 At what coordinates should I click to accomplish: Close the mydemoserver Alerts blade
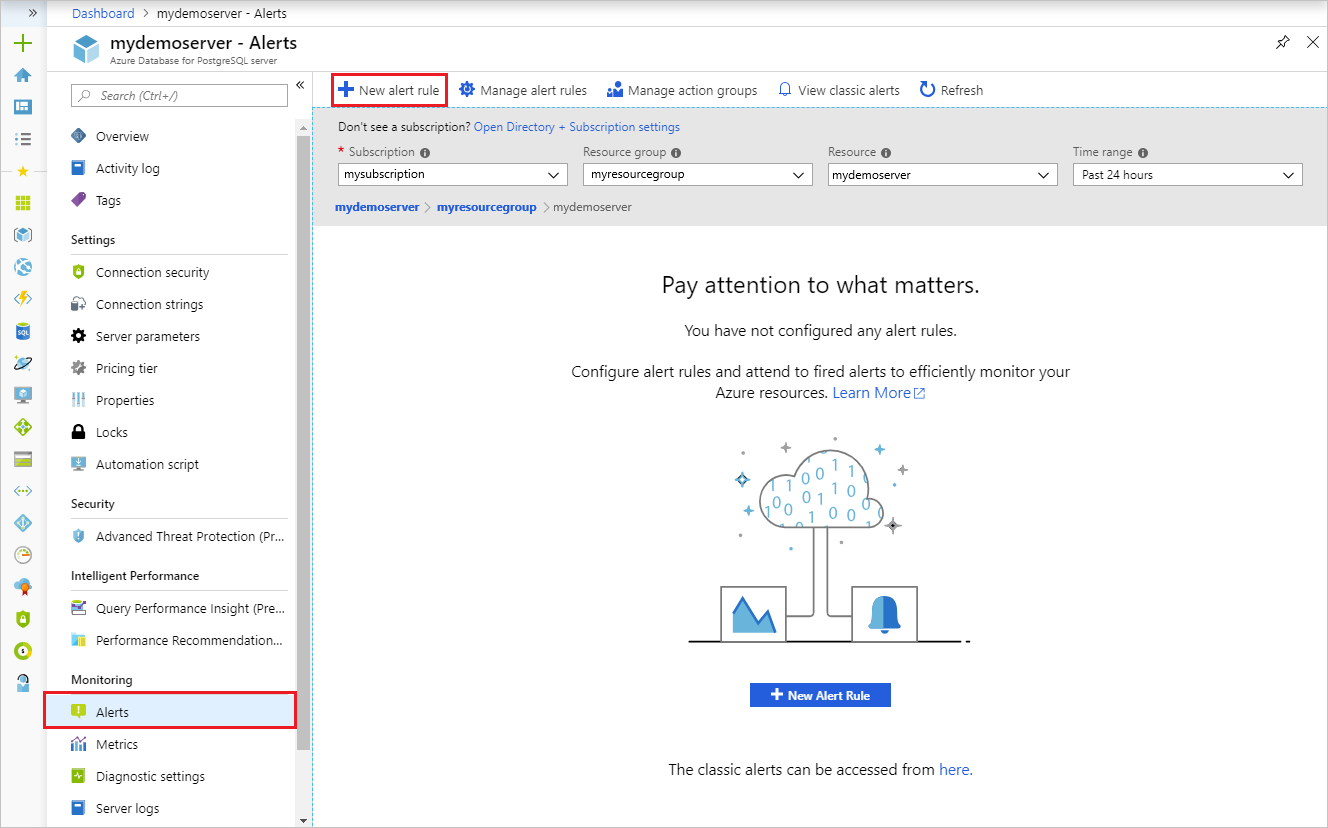1313,42
